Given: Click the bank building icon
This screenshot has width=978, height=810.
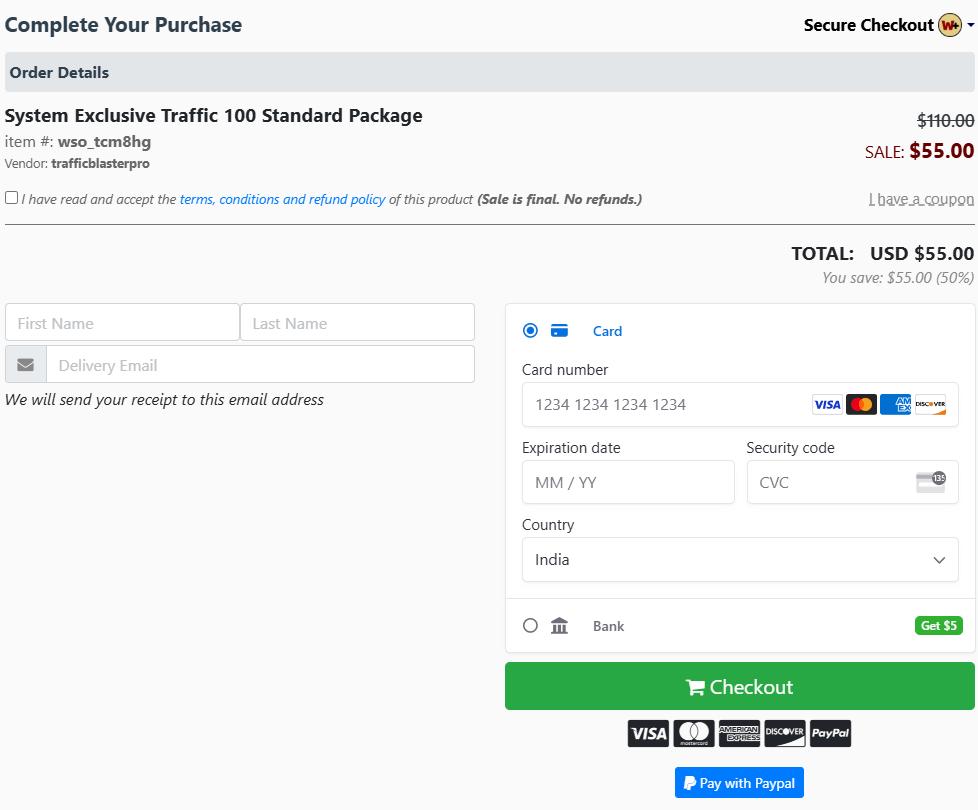Looking at the screenshot, I should tap(560, 626).
